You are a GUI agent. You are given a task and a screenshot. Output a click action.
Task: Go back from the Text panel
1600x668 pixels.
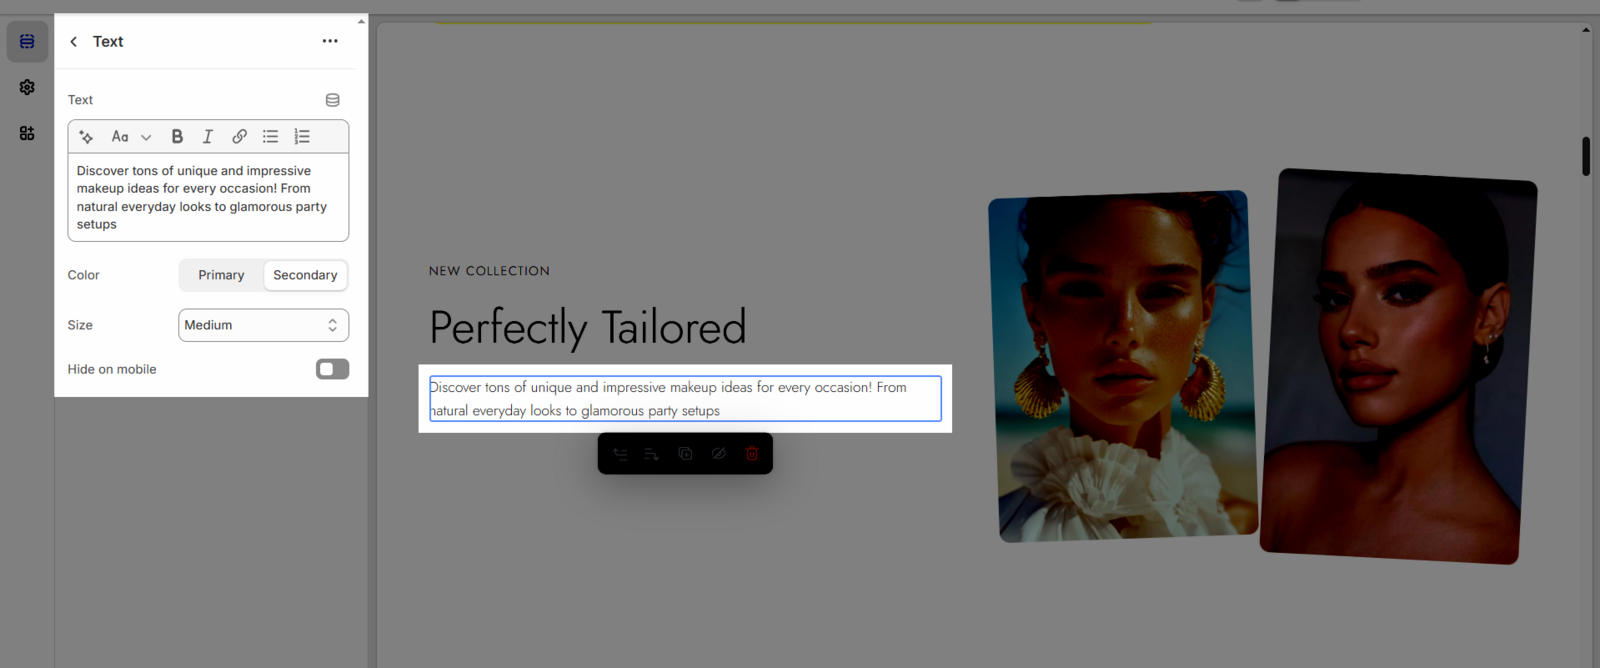(x=74, y=41)
